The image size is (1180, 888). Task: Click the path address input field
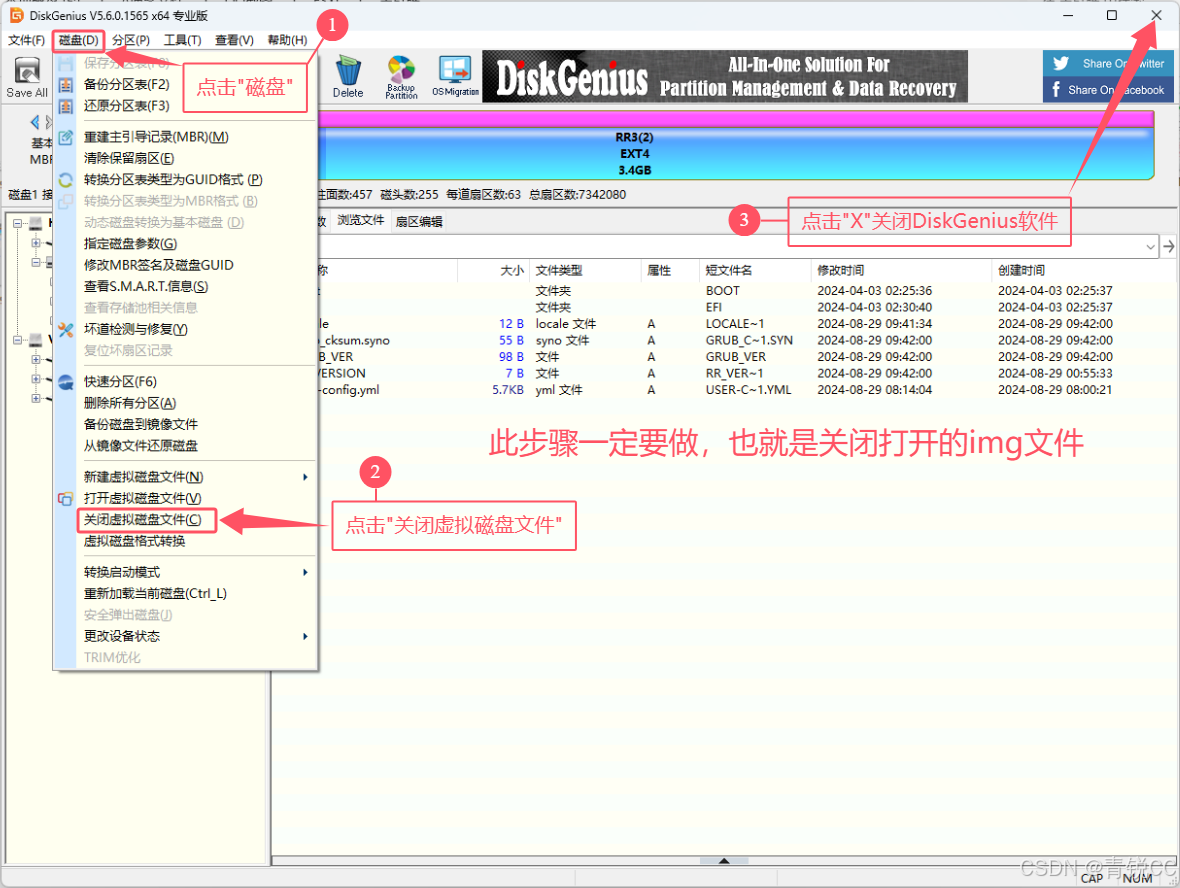click(x=728, y=246)
